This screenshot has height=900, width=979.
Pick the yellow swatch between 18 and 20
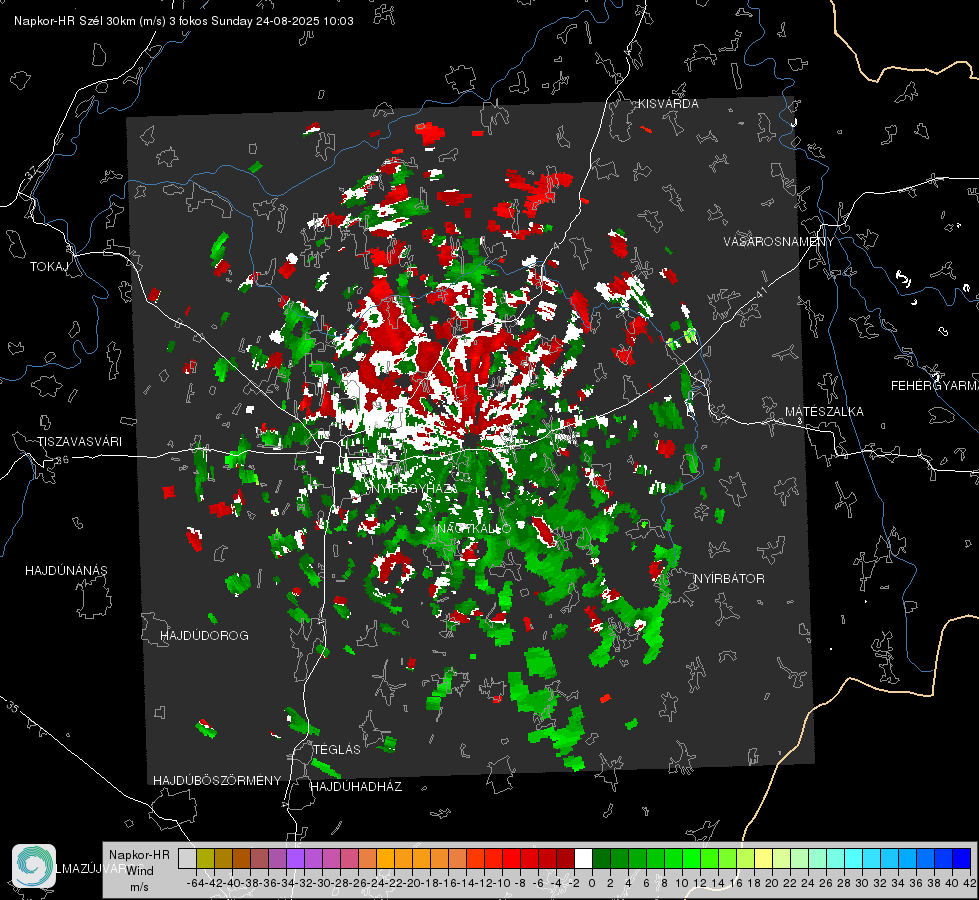[763, 858]
